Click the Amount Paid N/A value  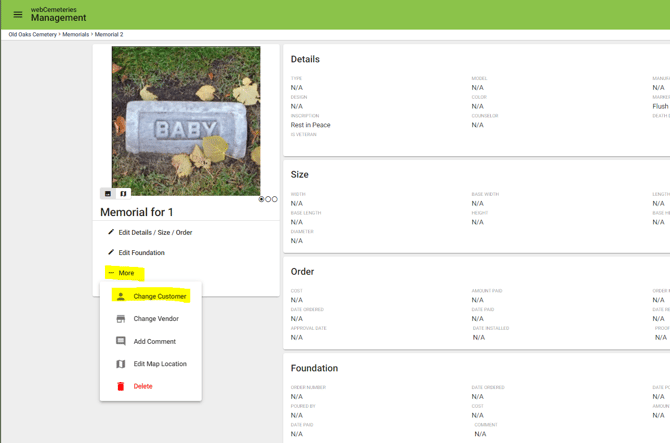coord(478,300)
